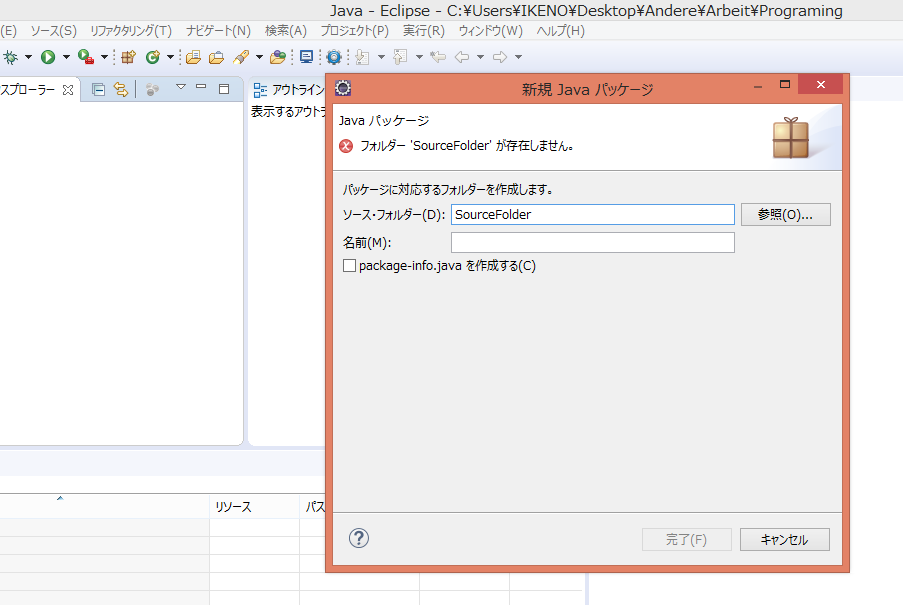903x605 pixels.
Task: Click the monitor icon in toolbar
Action: [x=306, y=57]
